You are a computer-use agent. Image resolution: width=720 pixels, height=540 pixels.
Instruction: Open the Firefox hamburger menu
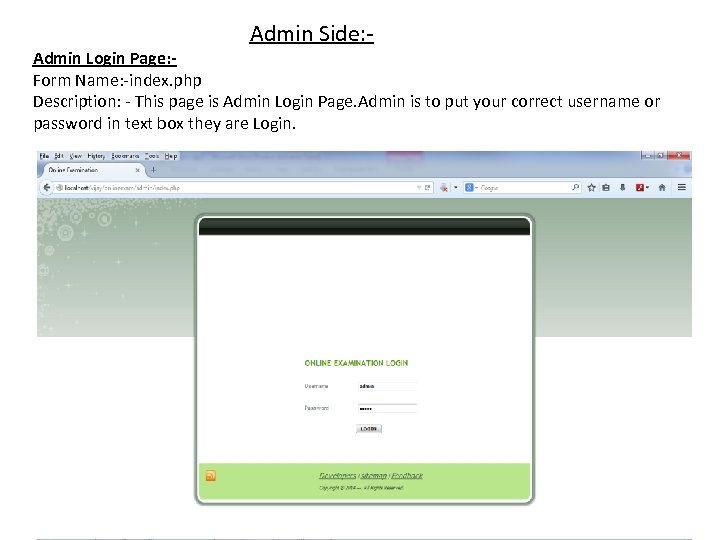pyautogui.click(x=682, y=187)
